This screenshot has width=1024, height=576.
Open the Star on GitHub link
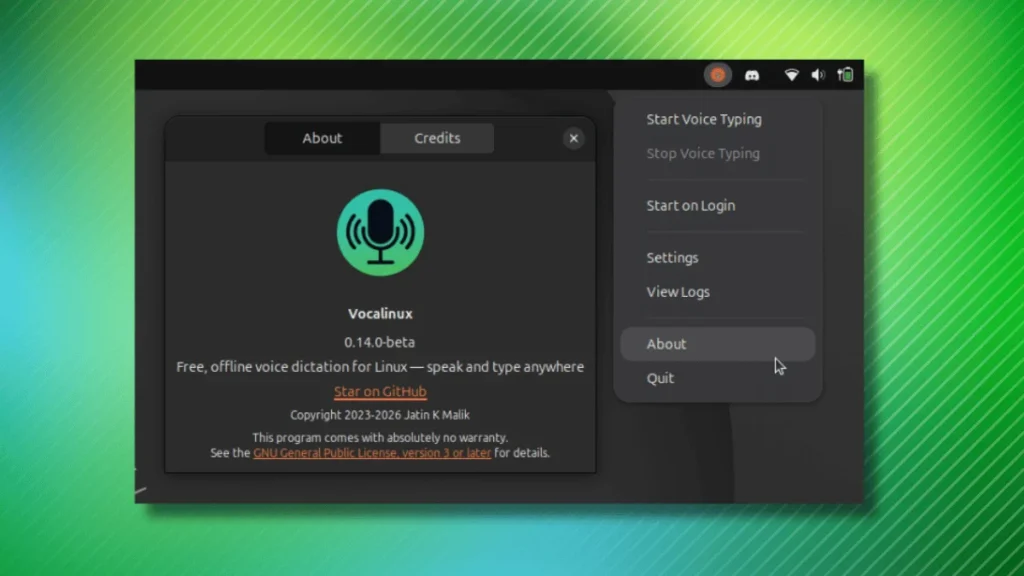tap(380, 391)
